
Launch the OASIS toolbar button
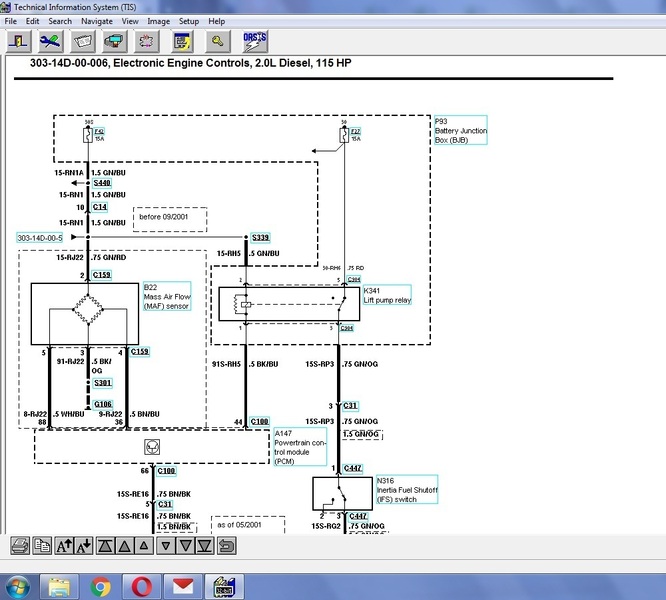(253, 41)
